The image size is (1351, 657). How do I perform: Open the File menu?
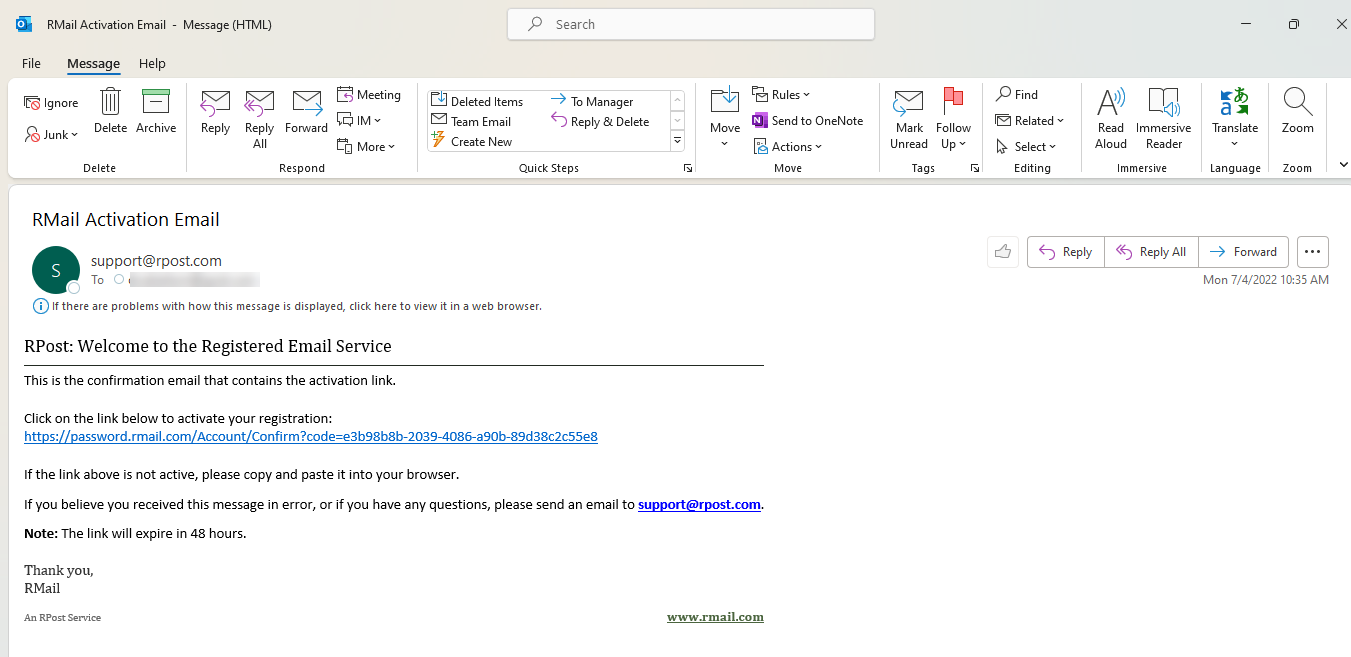(31, 63)
